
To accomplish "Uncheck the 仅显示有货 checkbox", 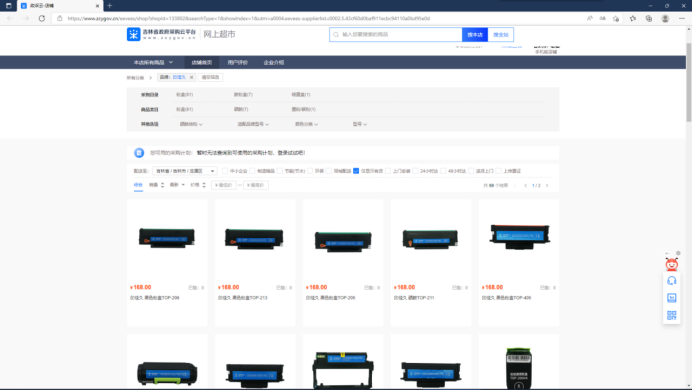I will click(356, 171).
